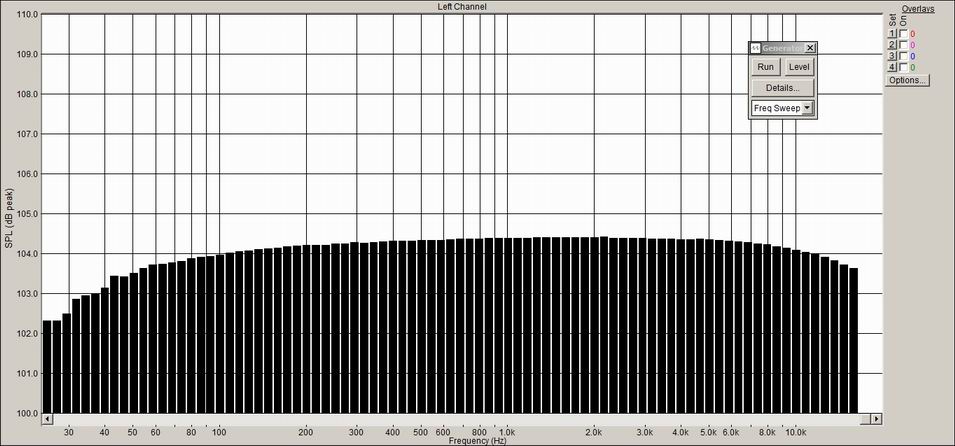
Task: Click the 1.0k frequency label
Action: click(x=507, y=432)
